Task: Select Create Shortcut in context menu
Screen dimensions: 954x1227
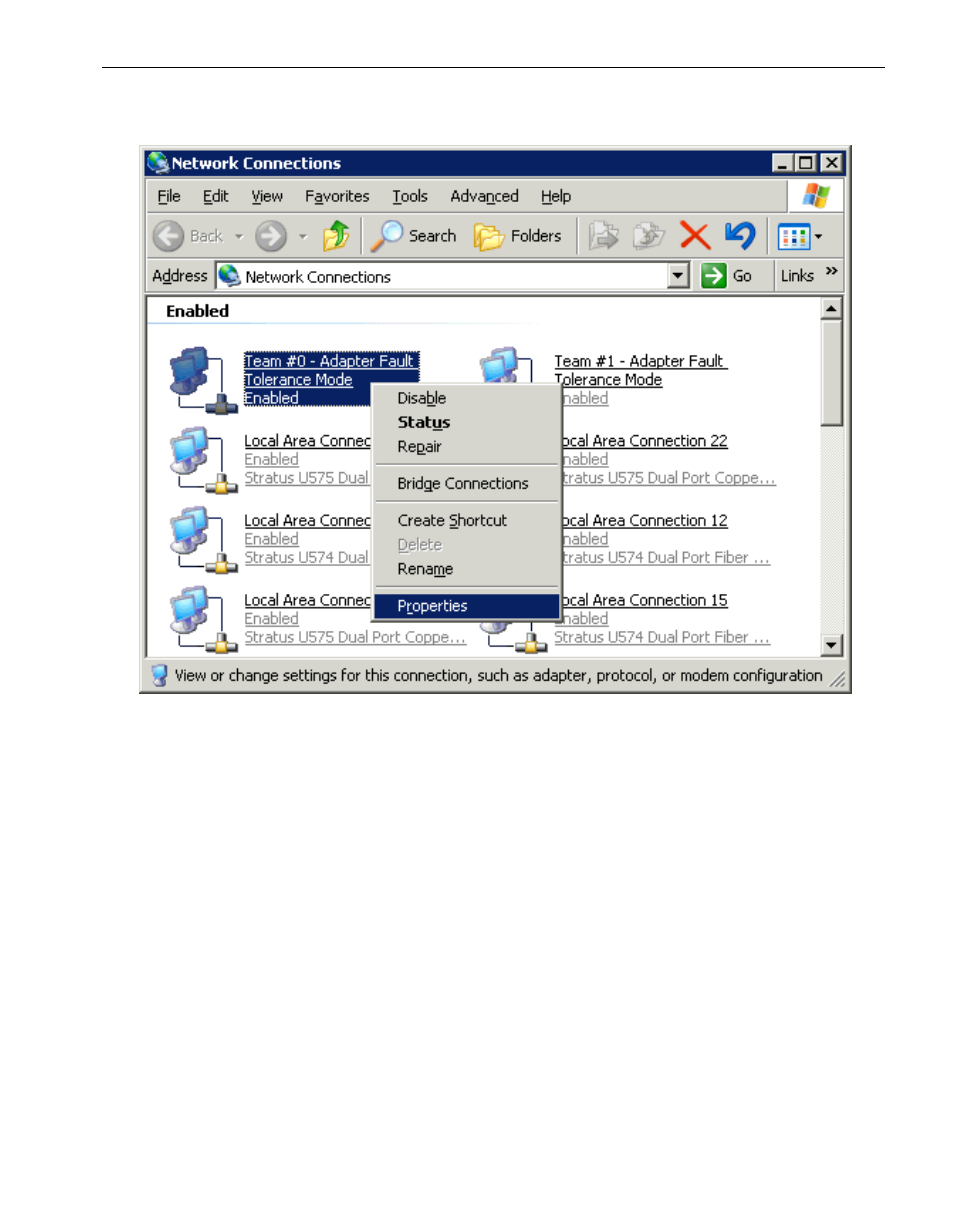Action: pyautogui.click(x=466, y=520)
